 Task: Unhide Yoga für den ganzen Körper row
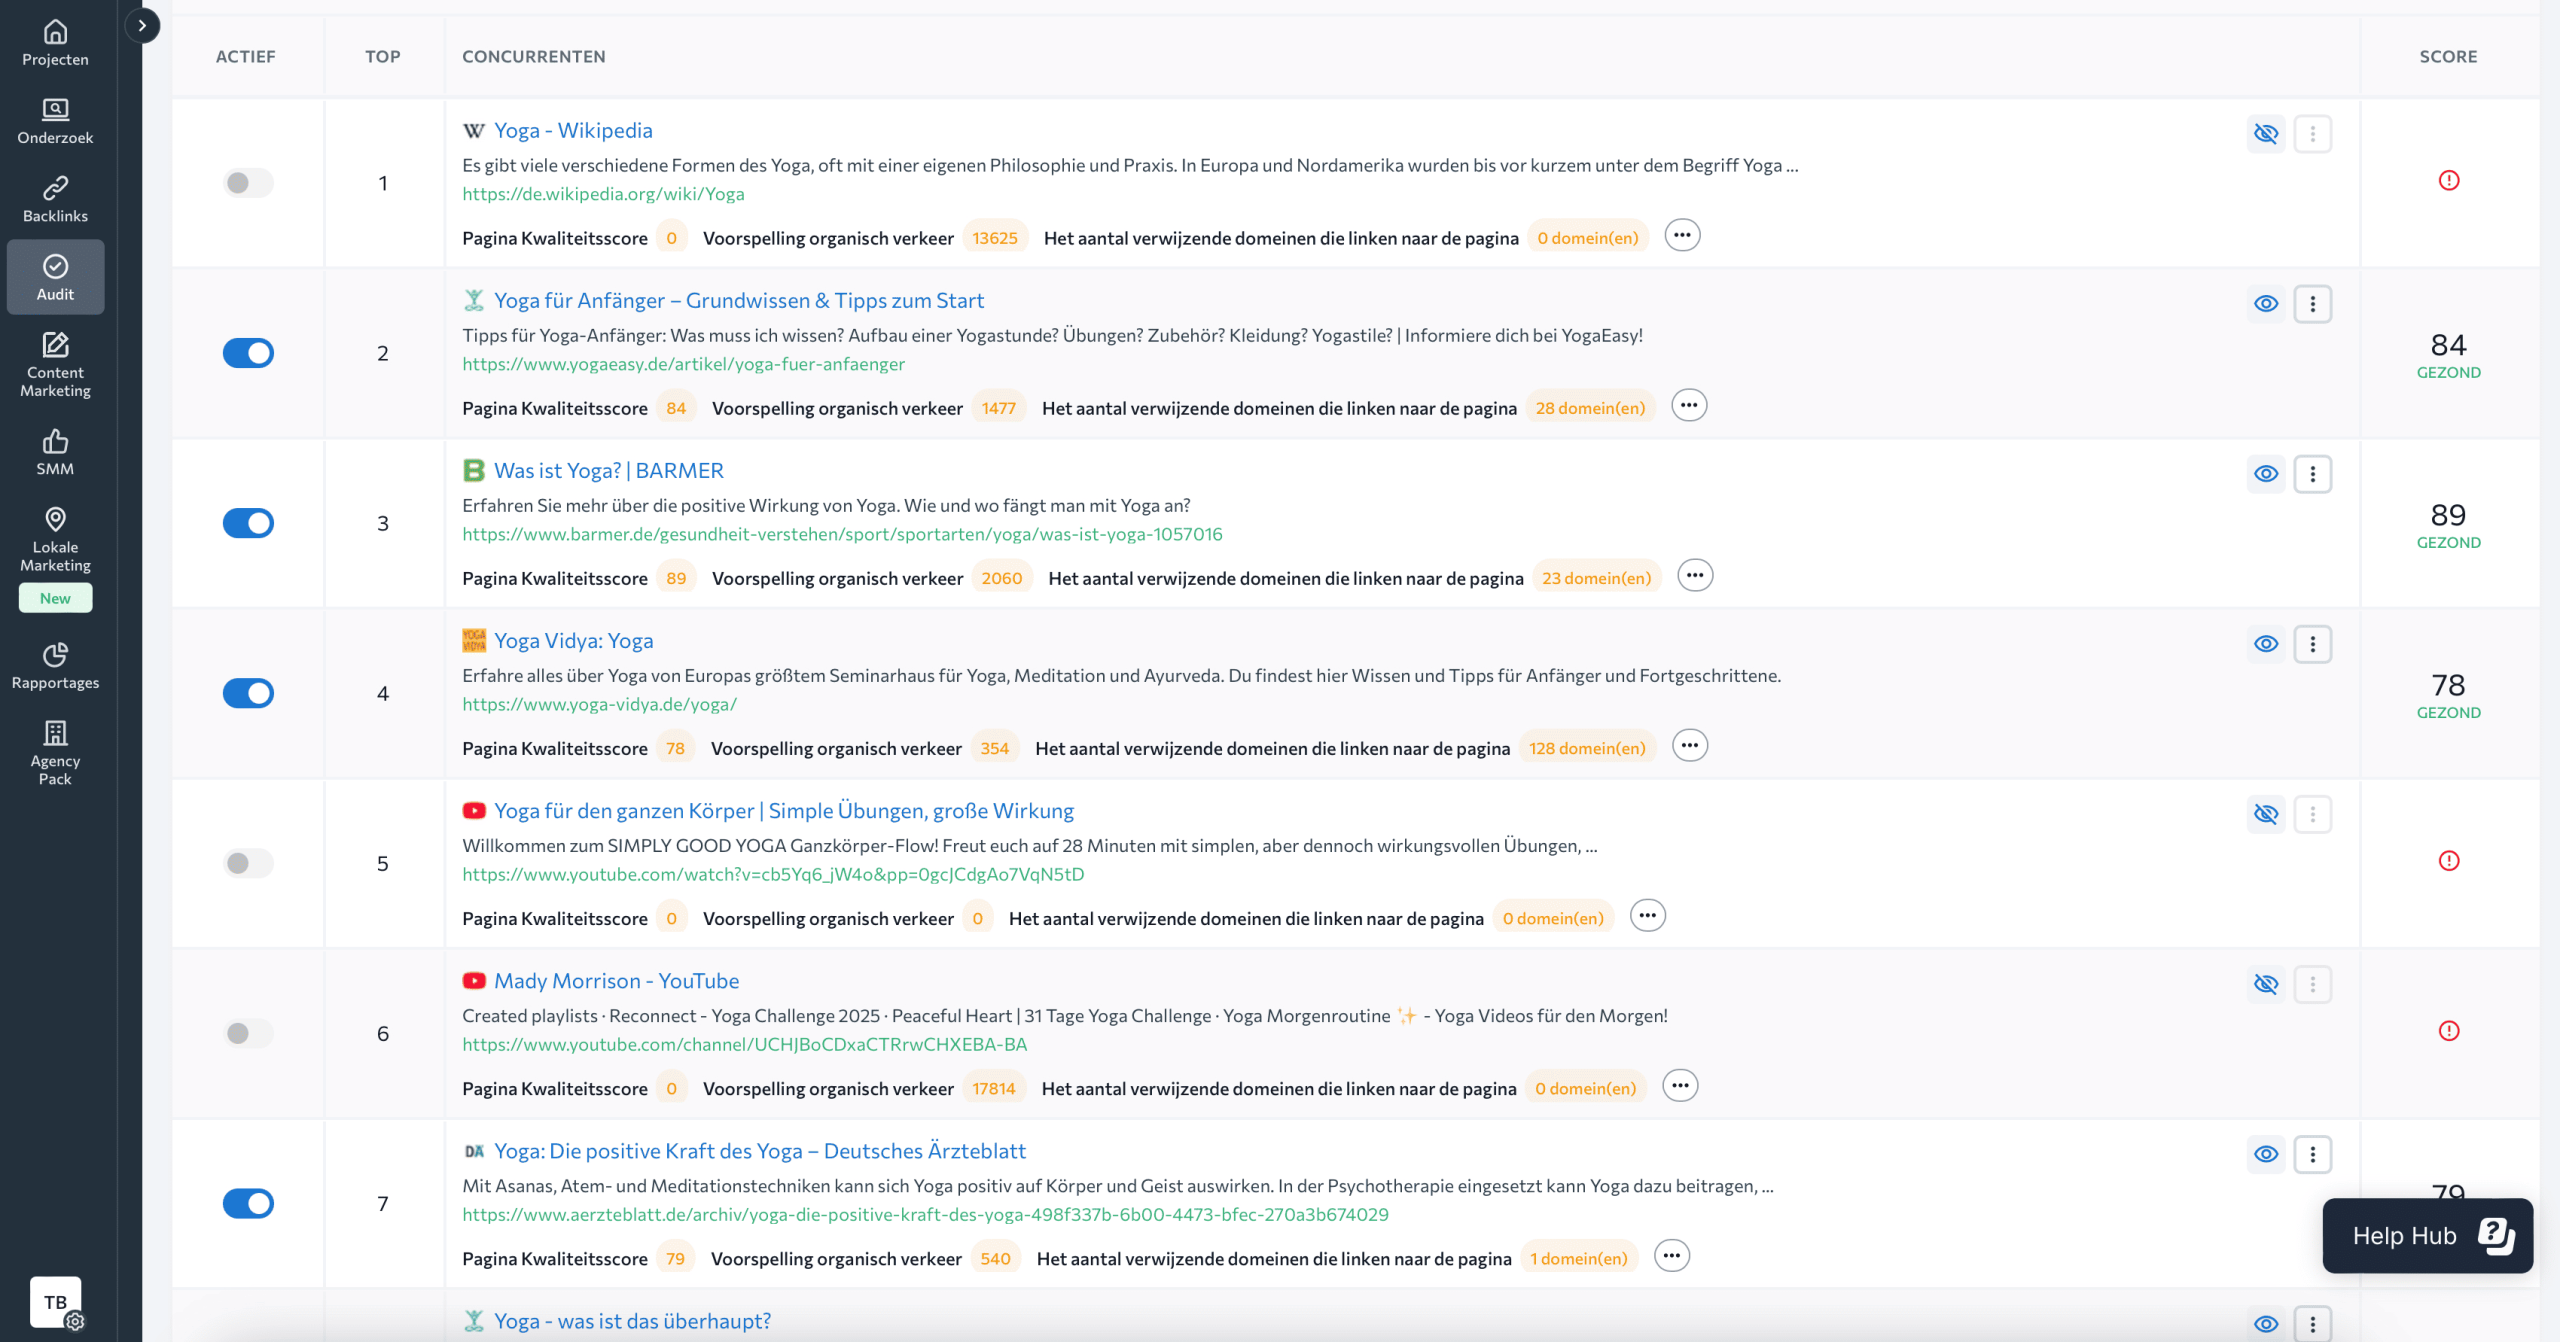point(2266,813)
